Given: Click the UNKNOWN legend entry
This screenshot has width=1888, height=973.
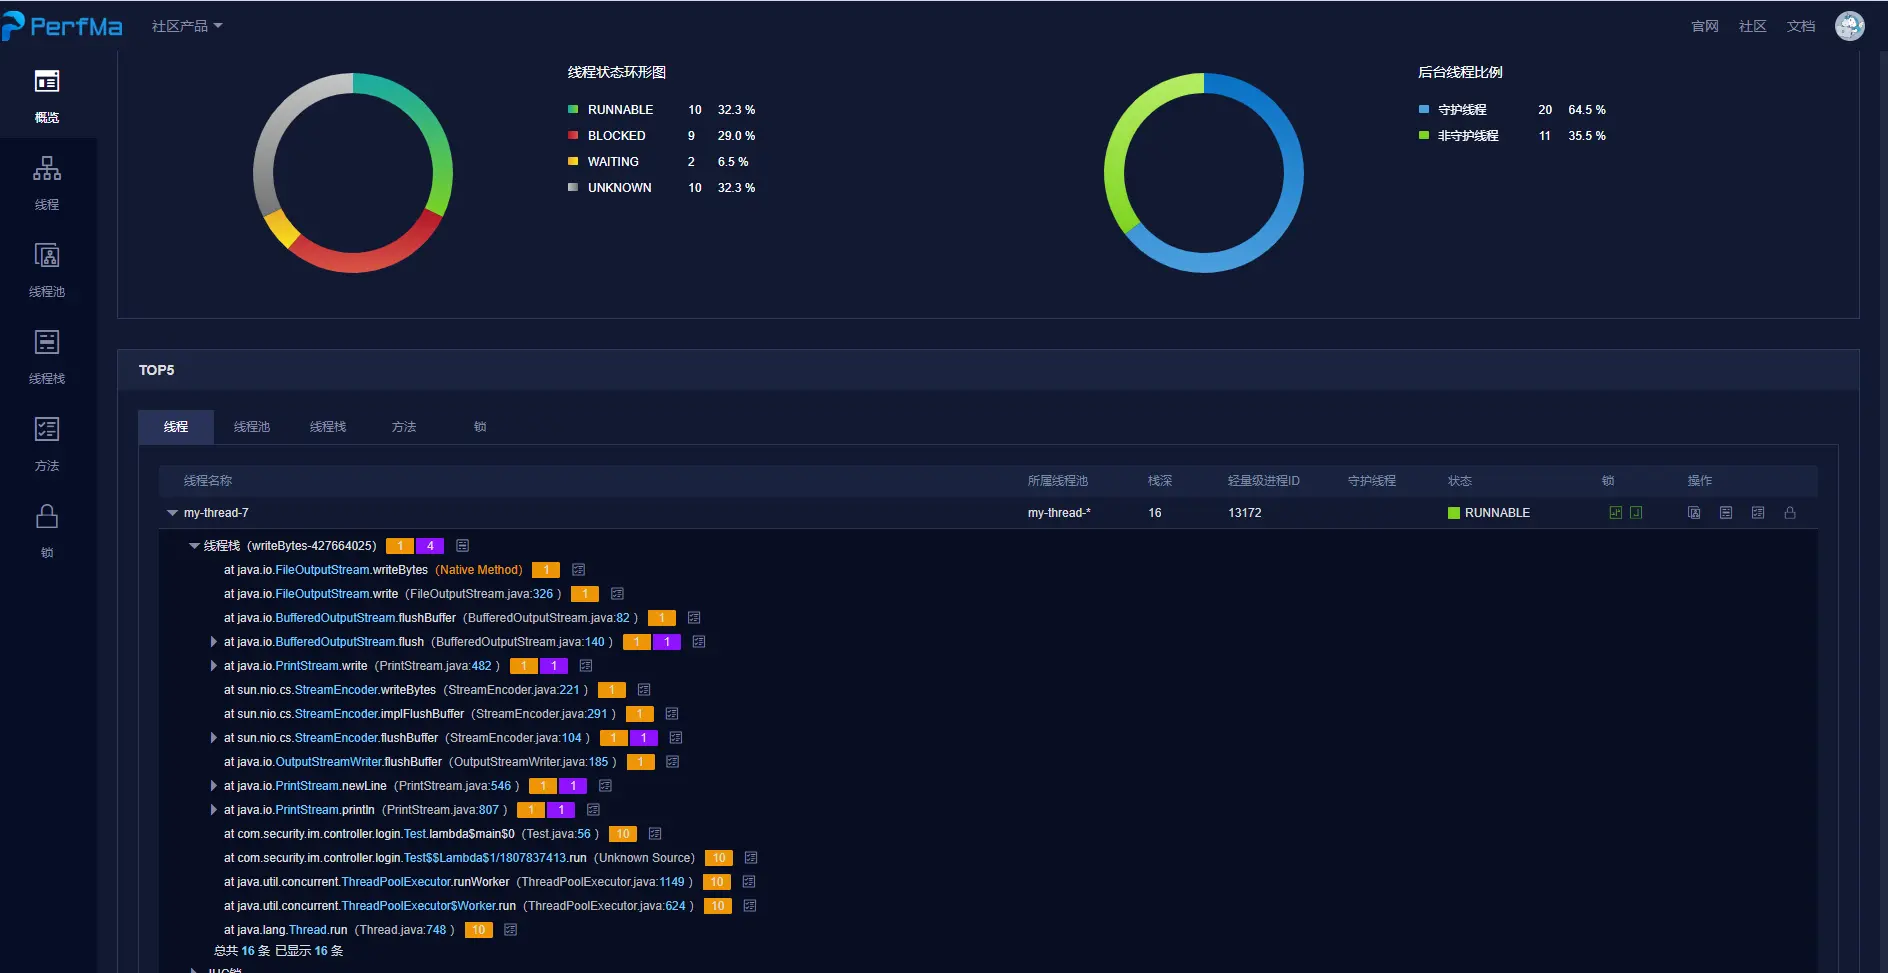Looking at the screenshot, I should [x=661, y=188].
